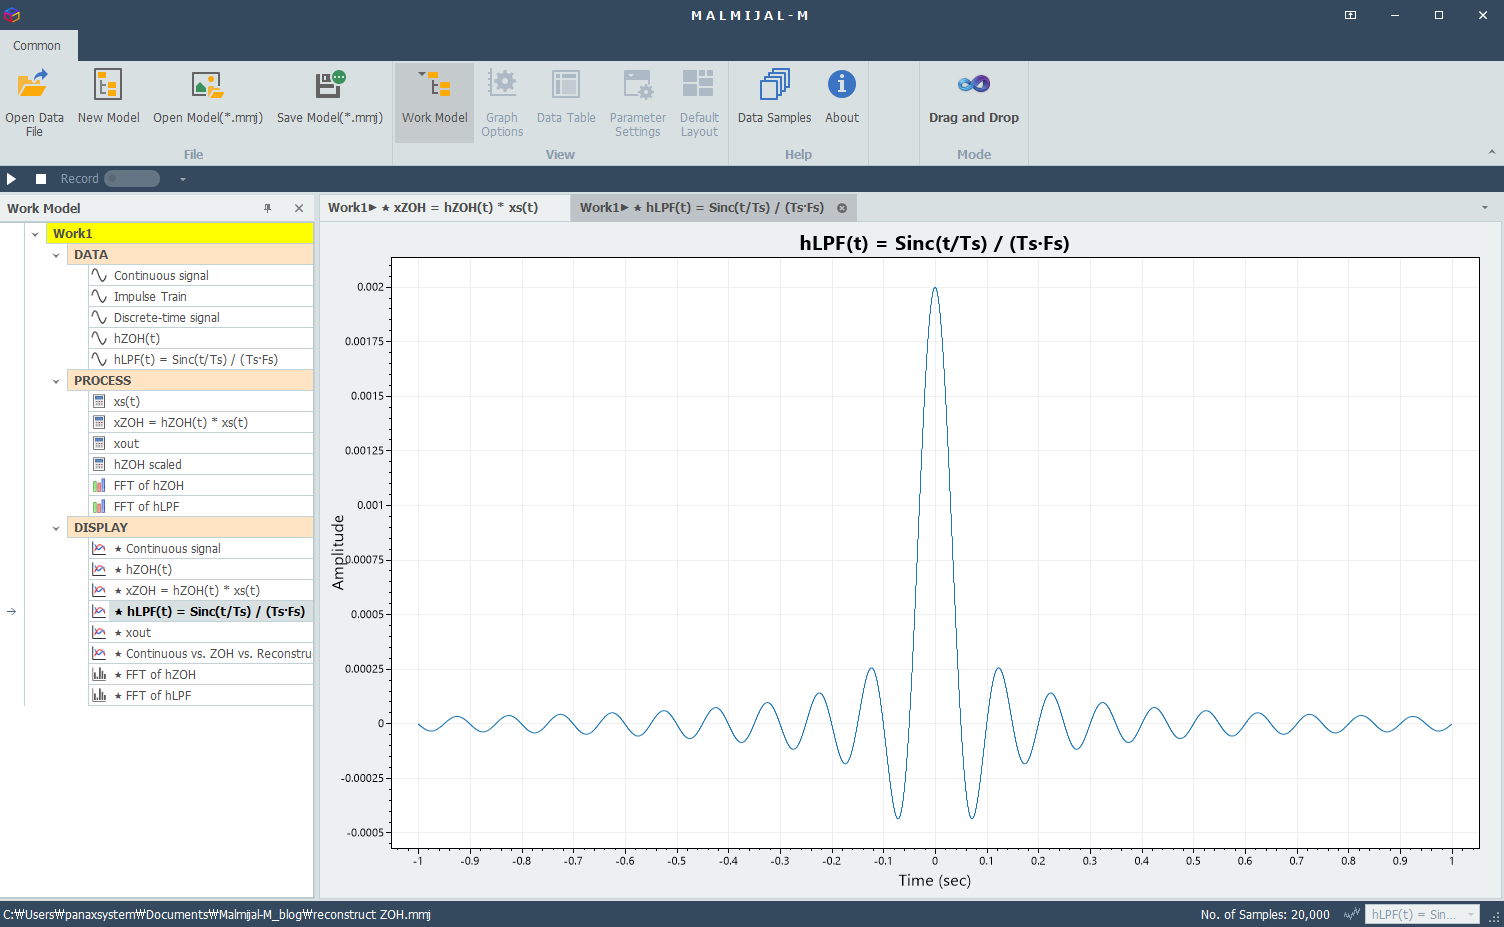Click the graph title hLPF(t) = Sinc(t/Ts) / (Ts·Fs)
The height and width of the screenshot is (927, 1504).
point(934,243)
